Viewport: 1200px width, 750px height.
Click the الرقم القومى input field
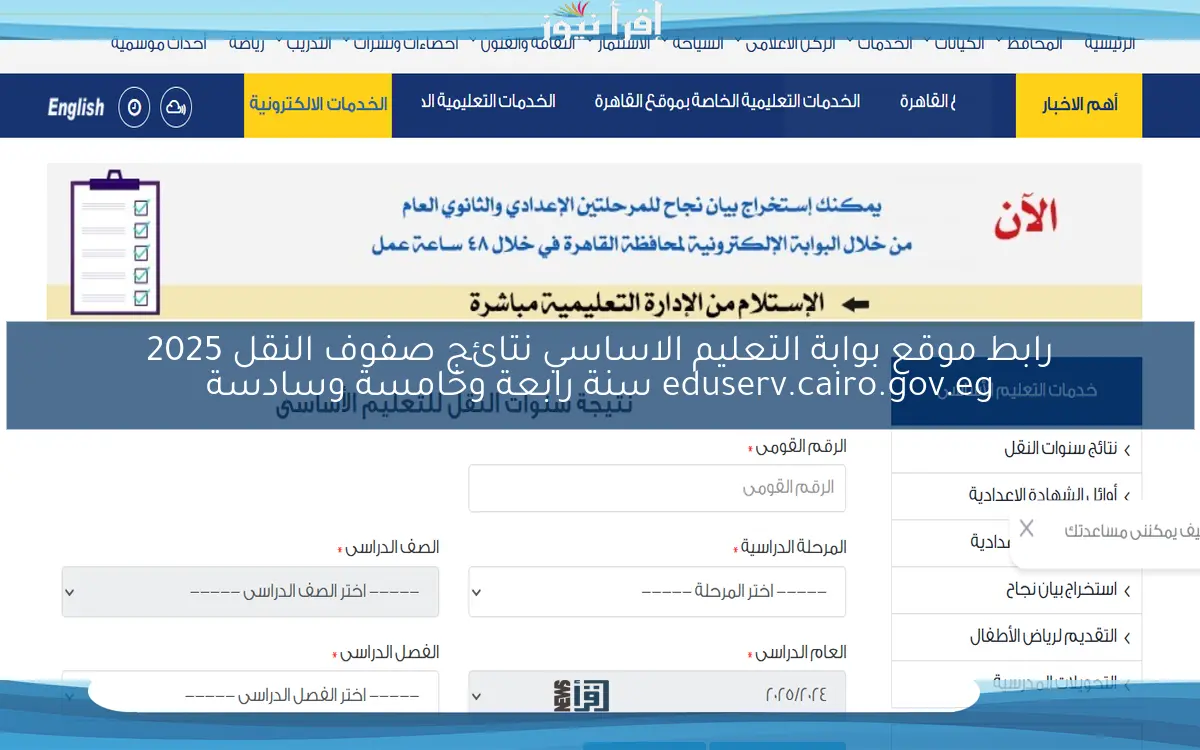click(657, 488)
